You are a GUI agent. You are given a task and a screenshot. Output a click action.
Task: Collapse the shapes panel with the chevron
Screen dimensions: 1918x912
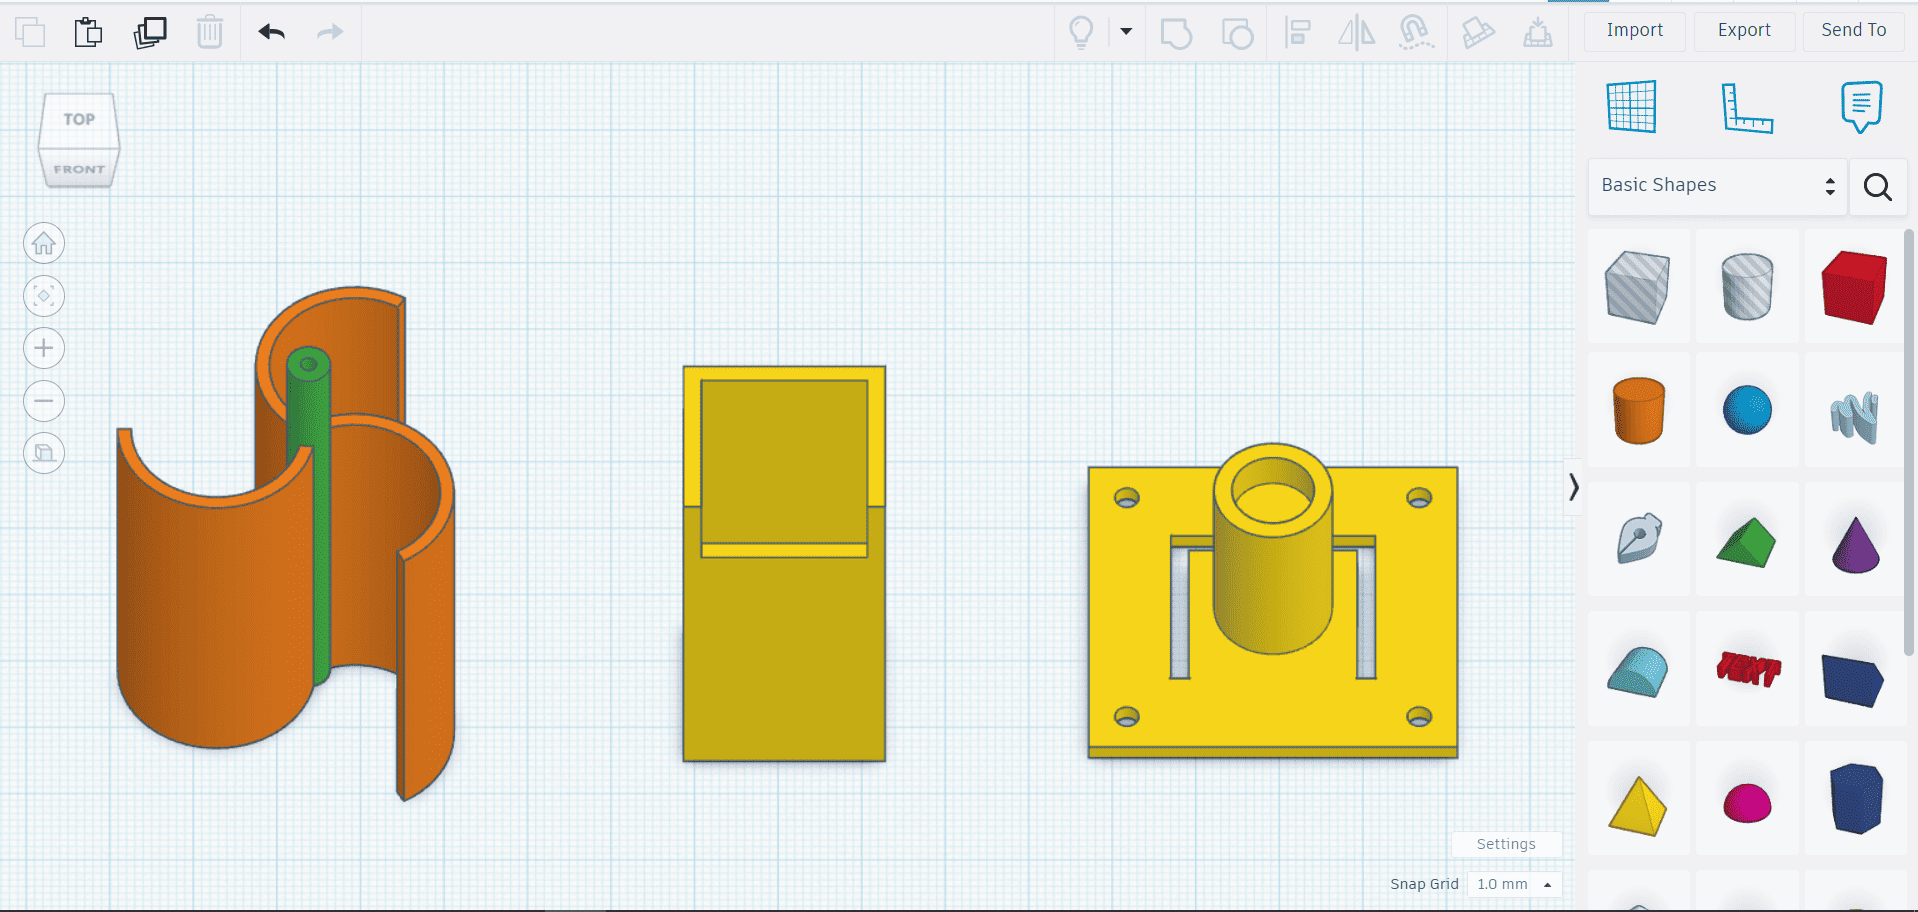click(x=1573, y=487)
